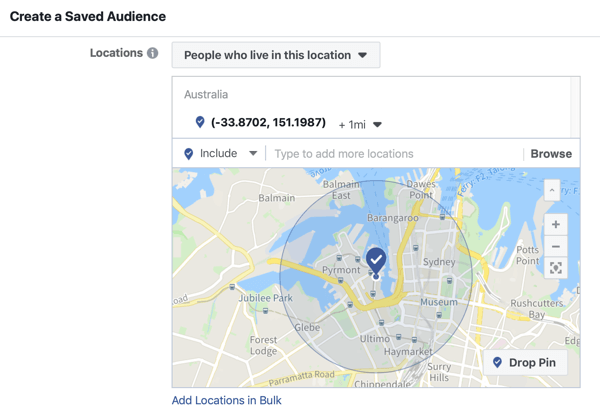Open the Add Locations in Bulk link
Screen dimensions: 600x417
point(227,400)
